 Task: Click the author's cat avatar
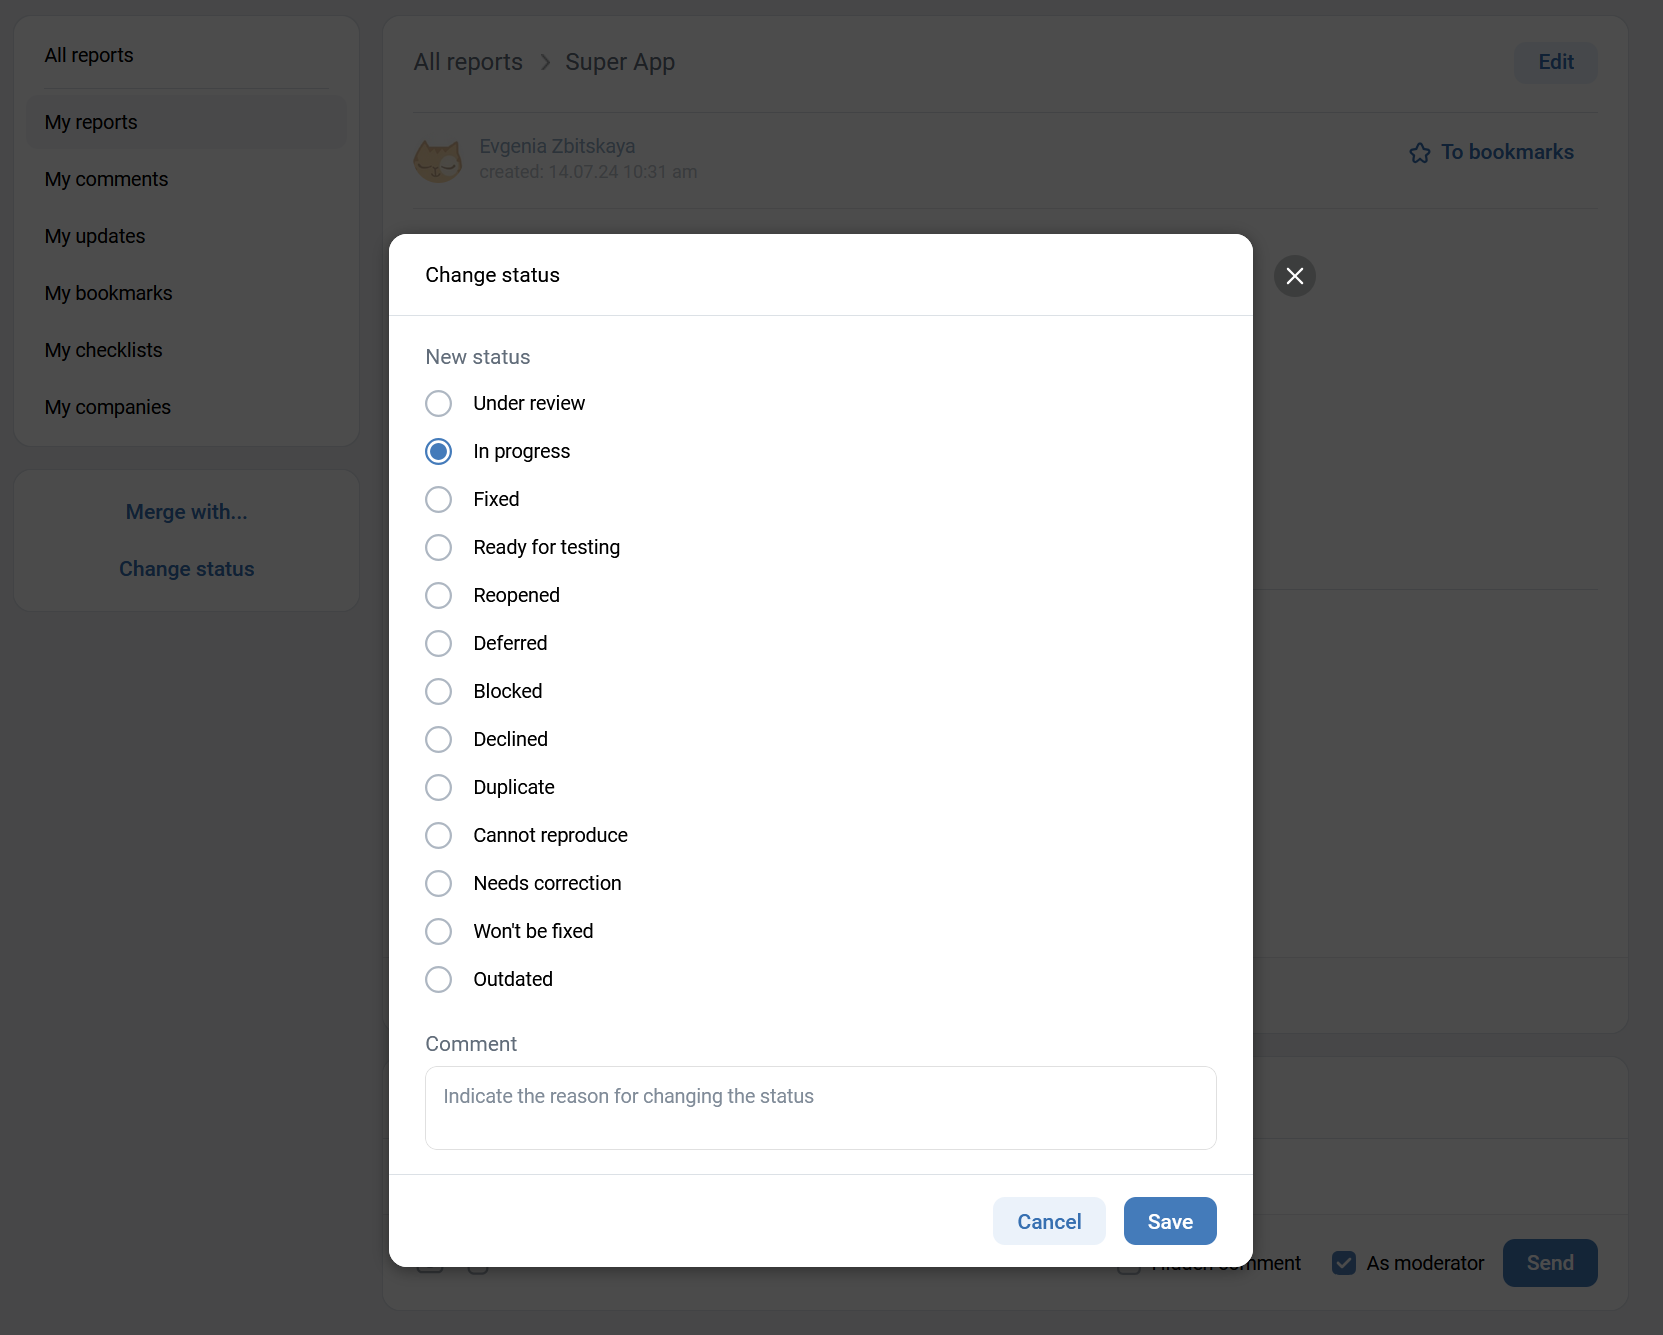coord(438,160)
